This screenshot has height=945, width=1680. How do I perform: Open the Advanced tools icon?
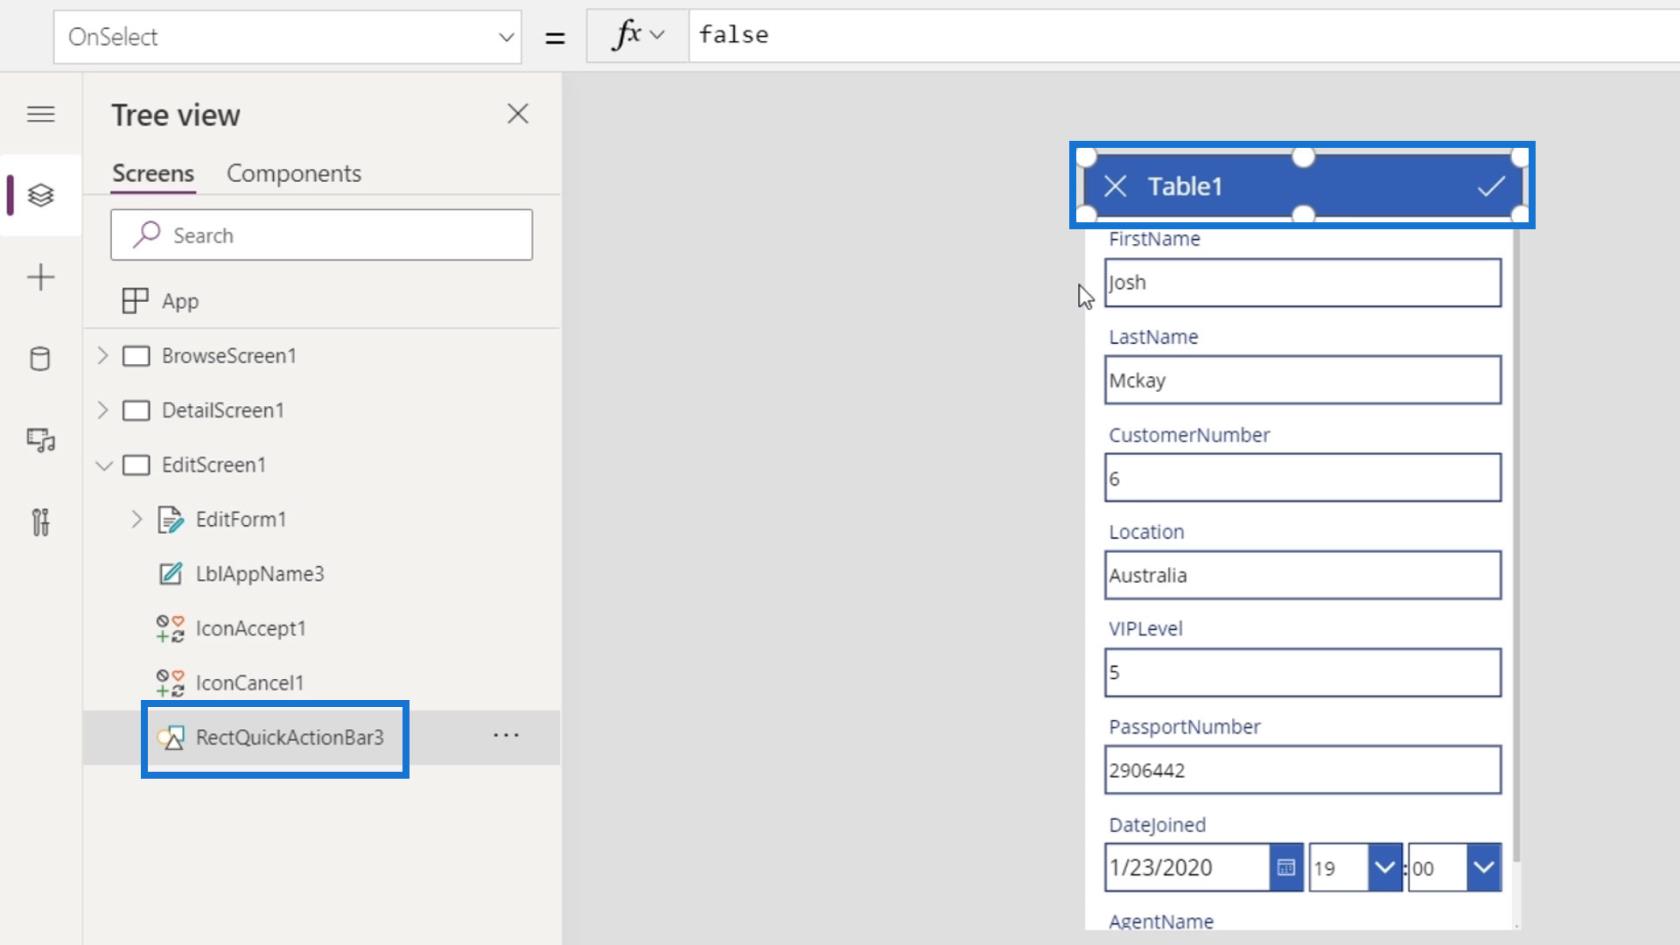[41, 522]
